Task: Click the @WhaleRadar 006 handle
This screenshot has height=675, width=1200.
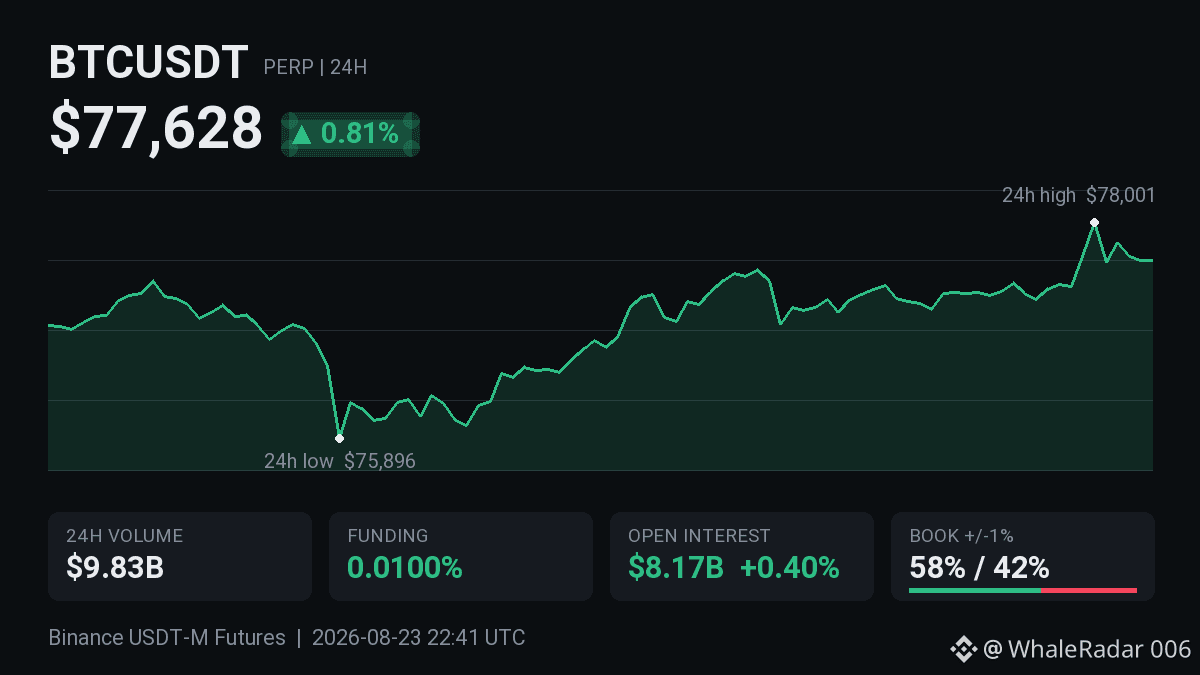Action: (x=1087, y=650)
